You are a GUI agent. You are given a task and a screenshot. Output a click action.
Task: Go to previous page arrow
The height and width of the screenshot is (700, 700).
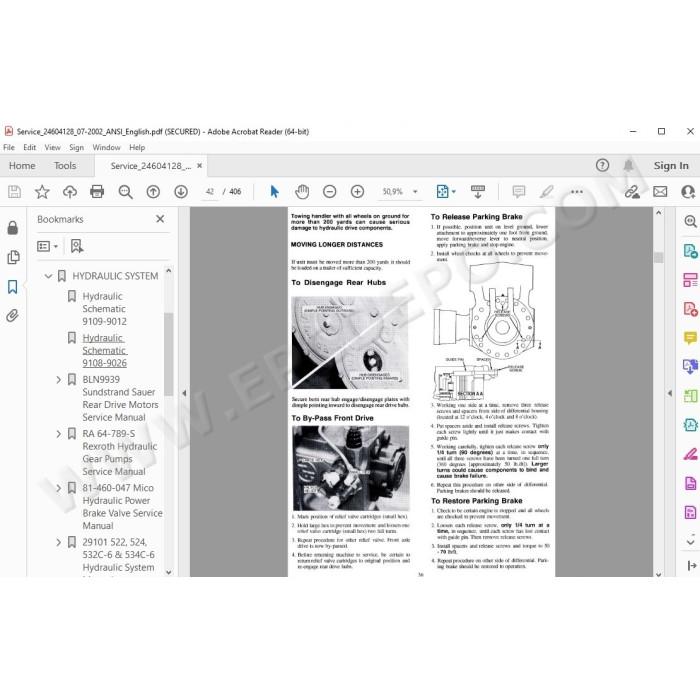(153, 192)
